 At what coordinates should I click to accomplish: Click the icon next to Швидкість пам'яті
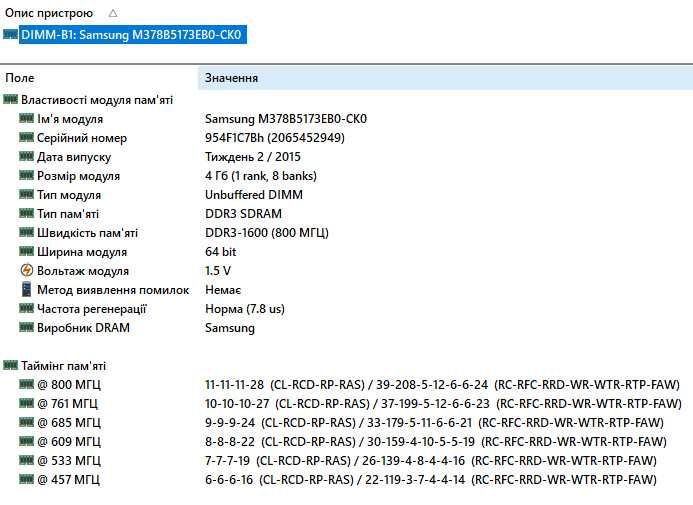(x=27, y=232)
